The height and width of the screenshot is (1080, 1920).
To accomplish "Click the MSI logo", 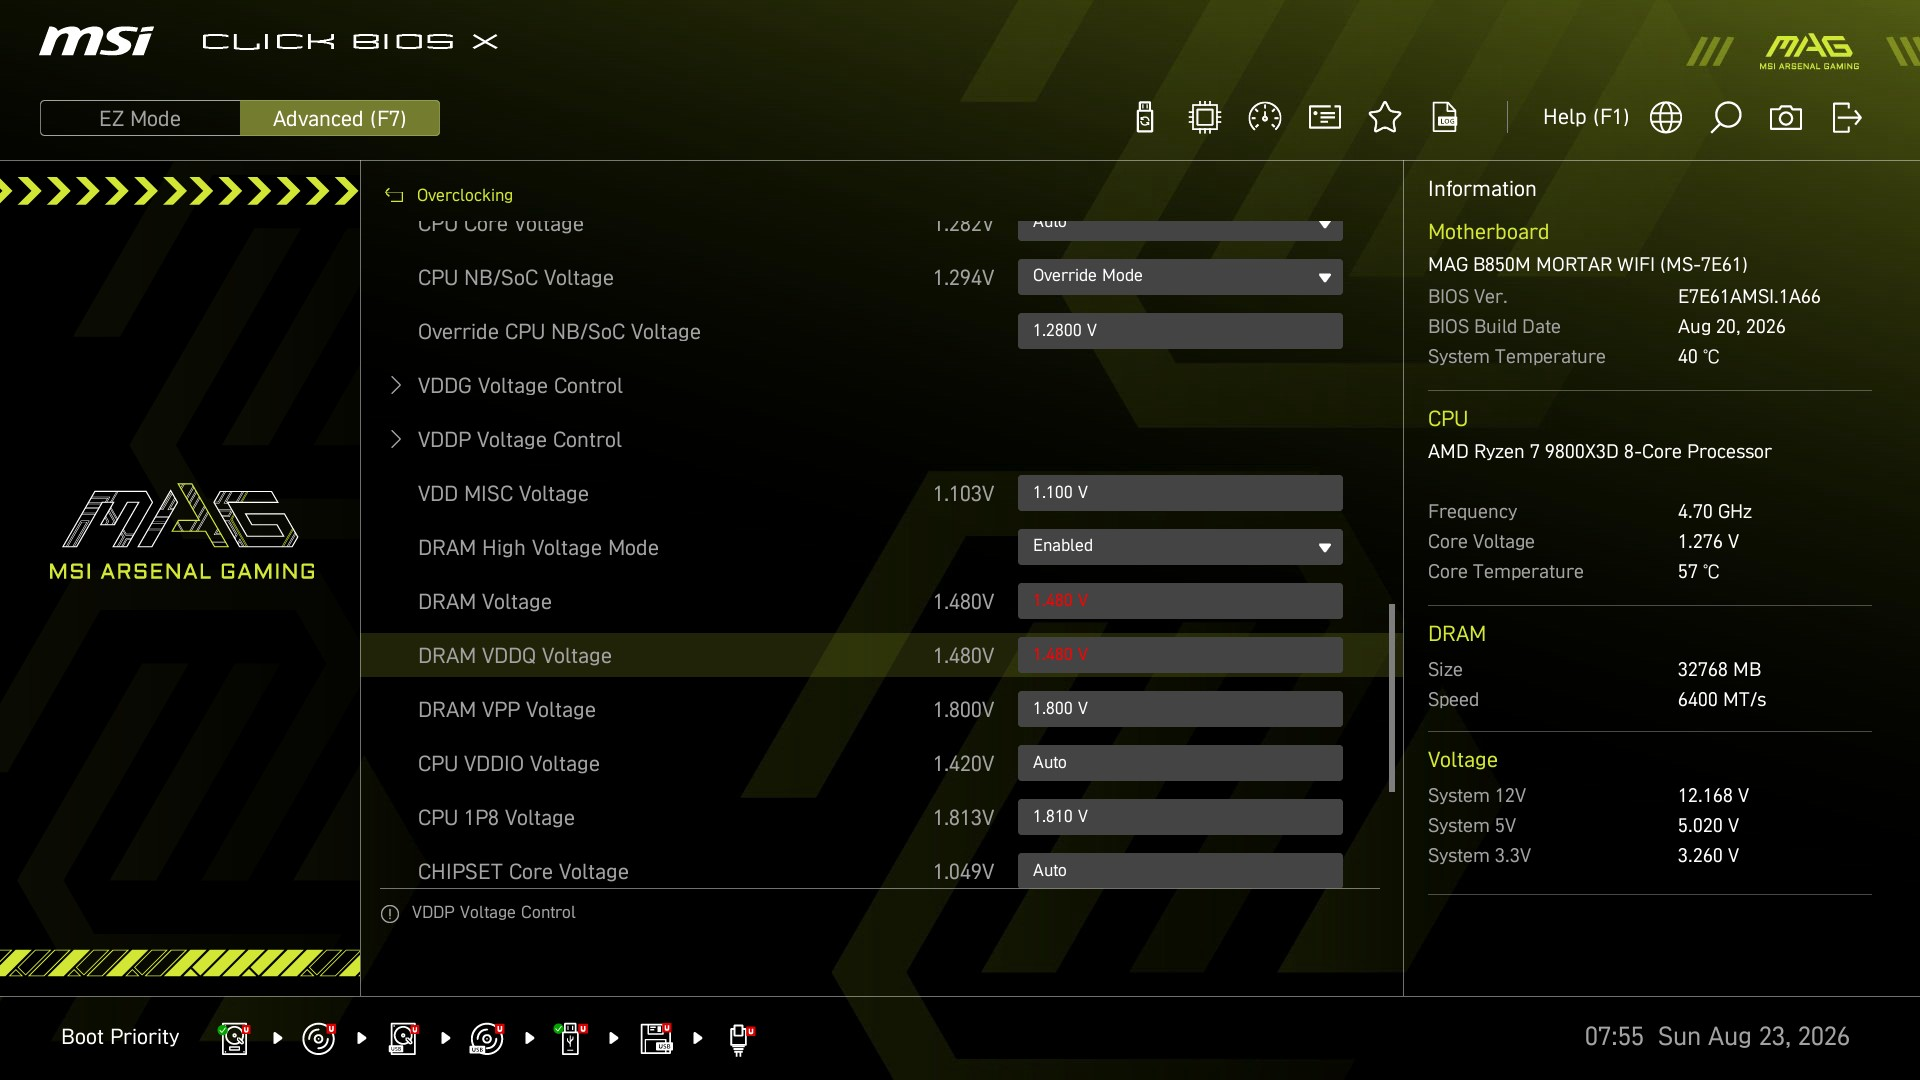I will click(x=96, y=41).
